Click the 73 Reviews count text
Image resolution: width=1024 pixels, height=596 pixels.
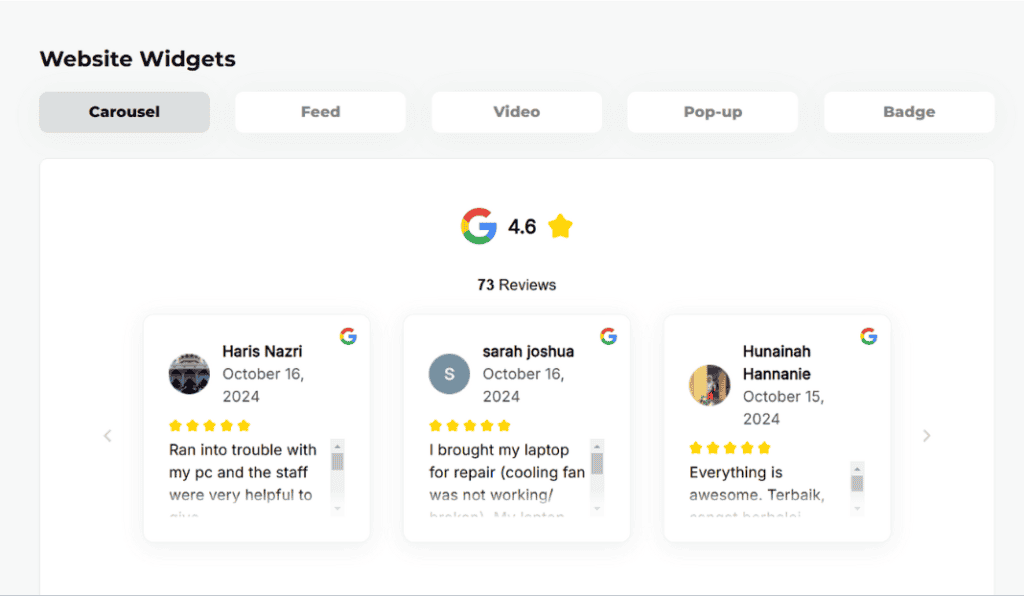pos(516,285)
